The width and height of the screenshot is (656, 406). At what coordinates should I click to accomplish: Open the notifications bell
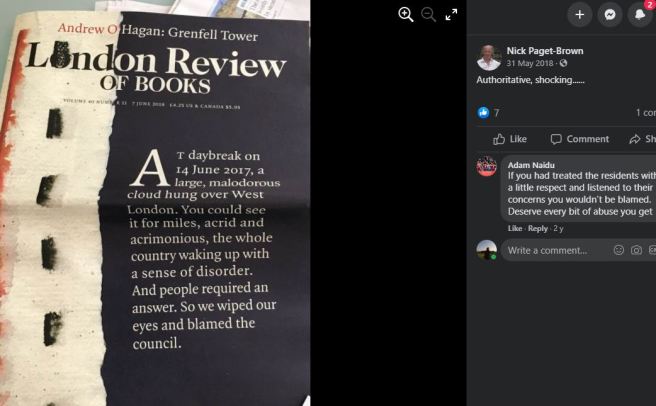tap(640, 15)
